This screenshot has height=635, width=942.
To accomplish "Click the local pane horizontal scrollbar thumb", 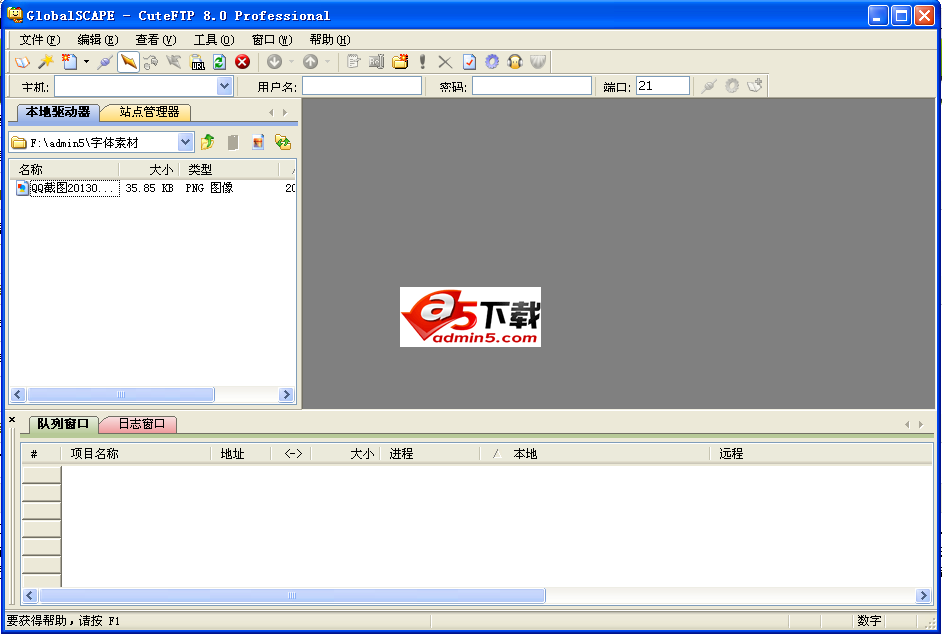I will coord(121,395).
